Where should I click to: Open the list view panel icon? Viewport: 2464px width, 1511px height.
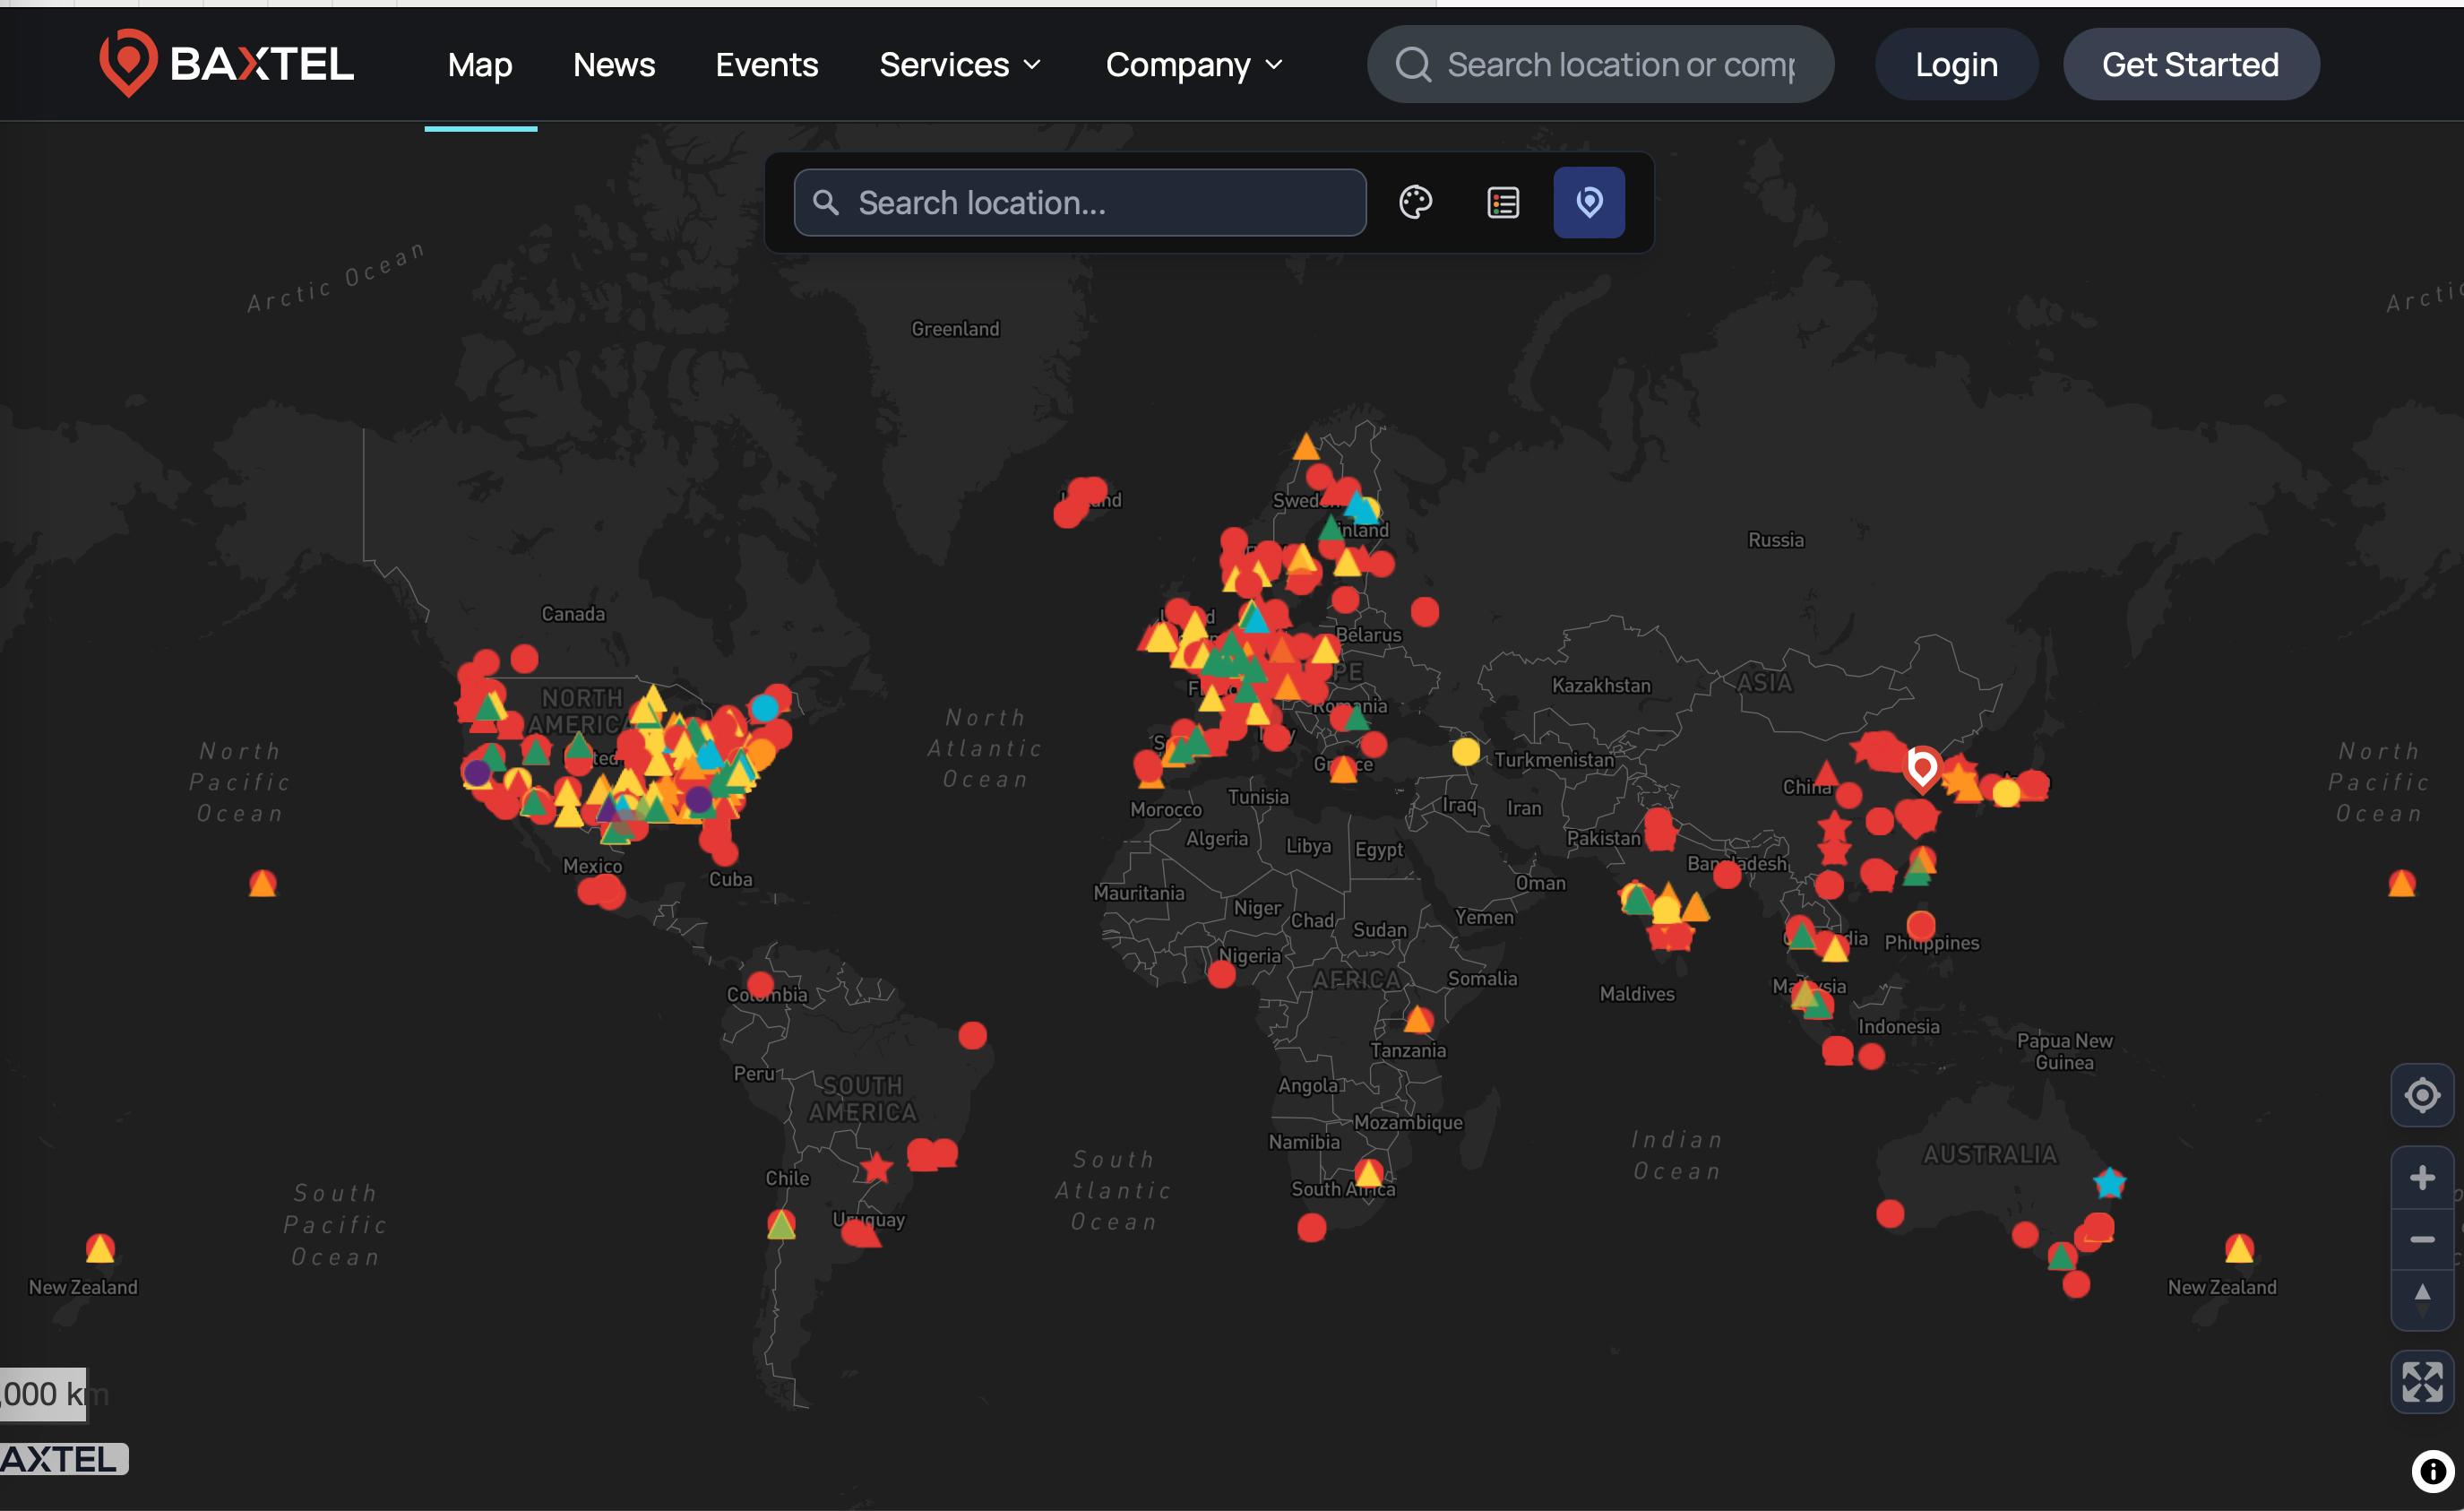(1503, 203)
